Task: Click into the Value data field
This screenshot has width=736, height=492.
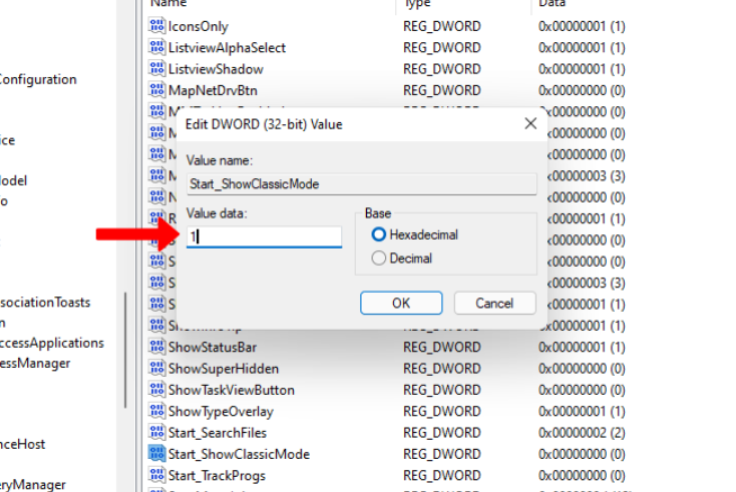Action: pos(264,237)
